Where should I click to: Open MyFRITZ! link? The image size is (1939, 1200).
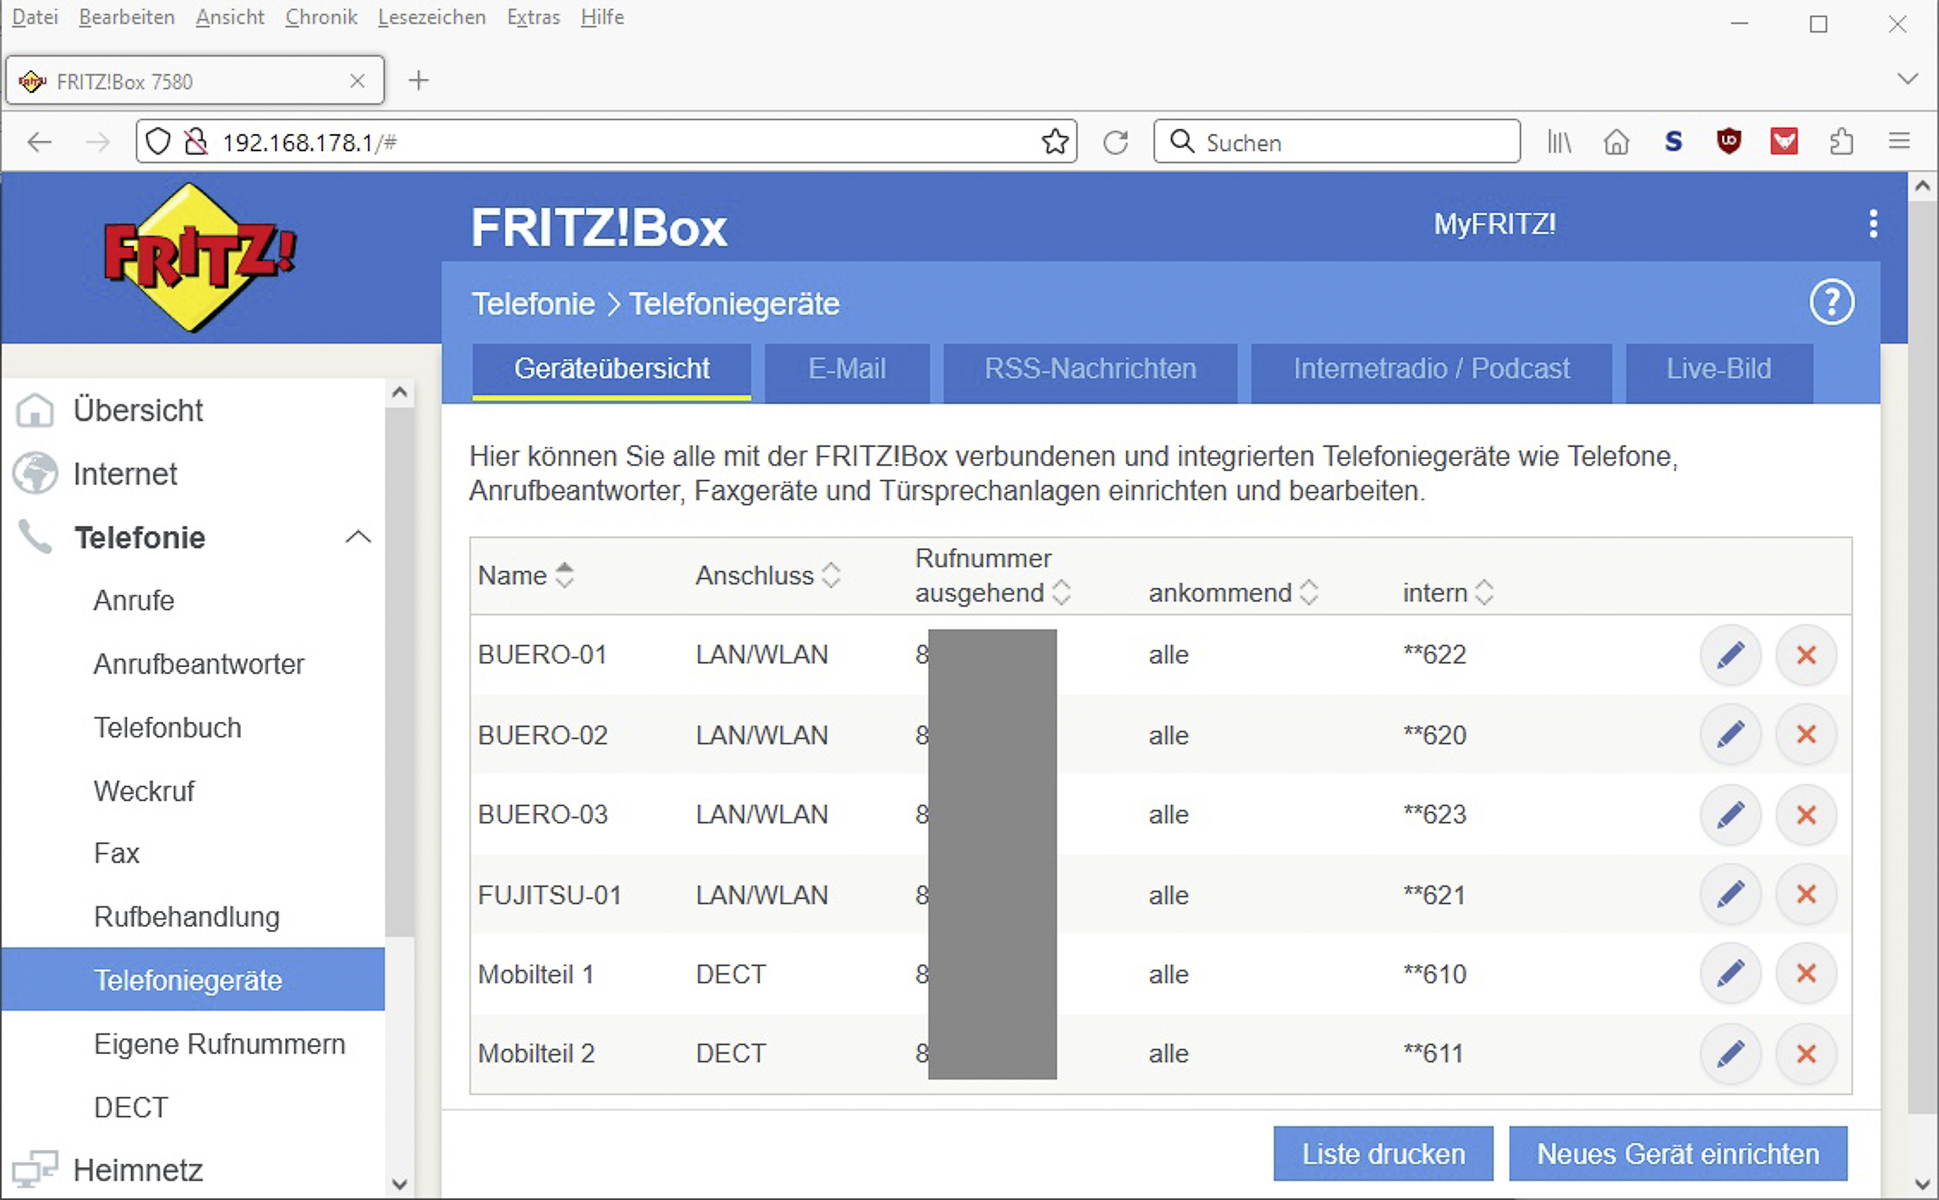click(x=1494, y=224)
